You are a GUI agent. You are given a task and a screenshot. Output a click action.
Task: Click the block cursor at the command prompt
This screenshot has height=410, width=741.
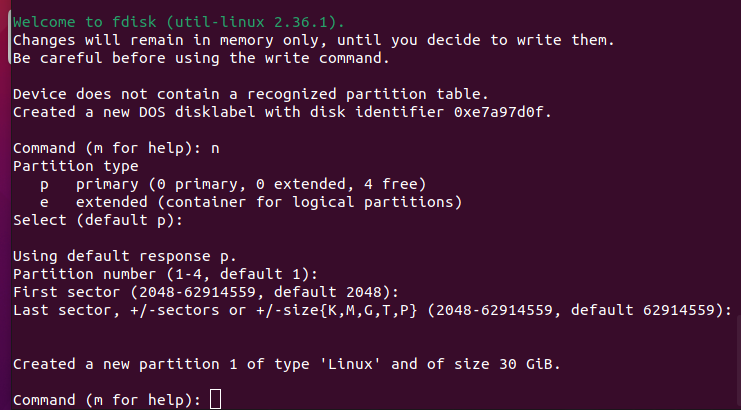(216, 400)
